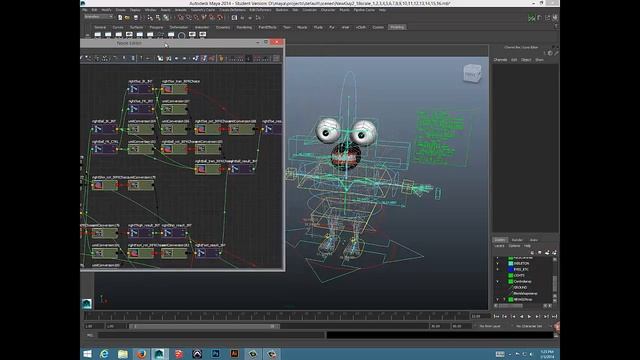Open the Channels menu in Channel Box
The height and width of the screenshot is (360, 640).
pos(500,60)
